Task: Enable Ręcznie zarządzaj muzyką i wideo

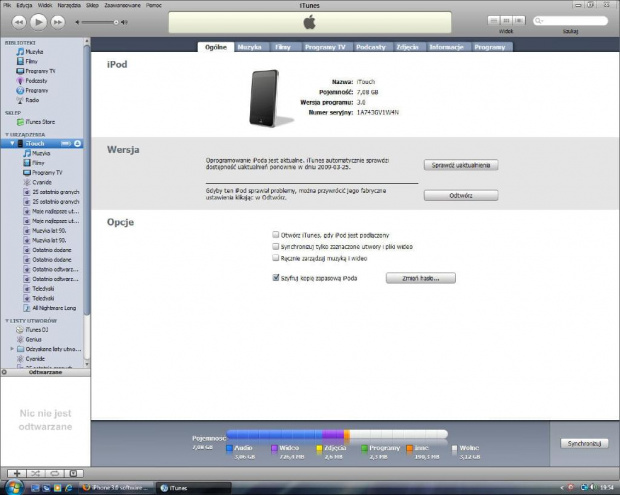Action: 276,258
